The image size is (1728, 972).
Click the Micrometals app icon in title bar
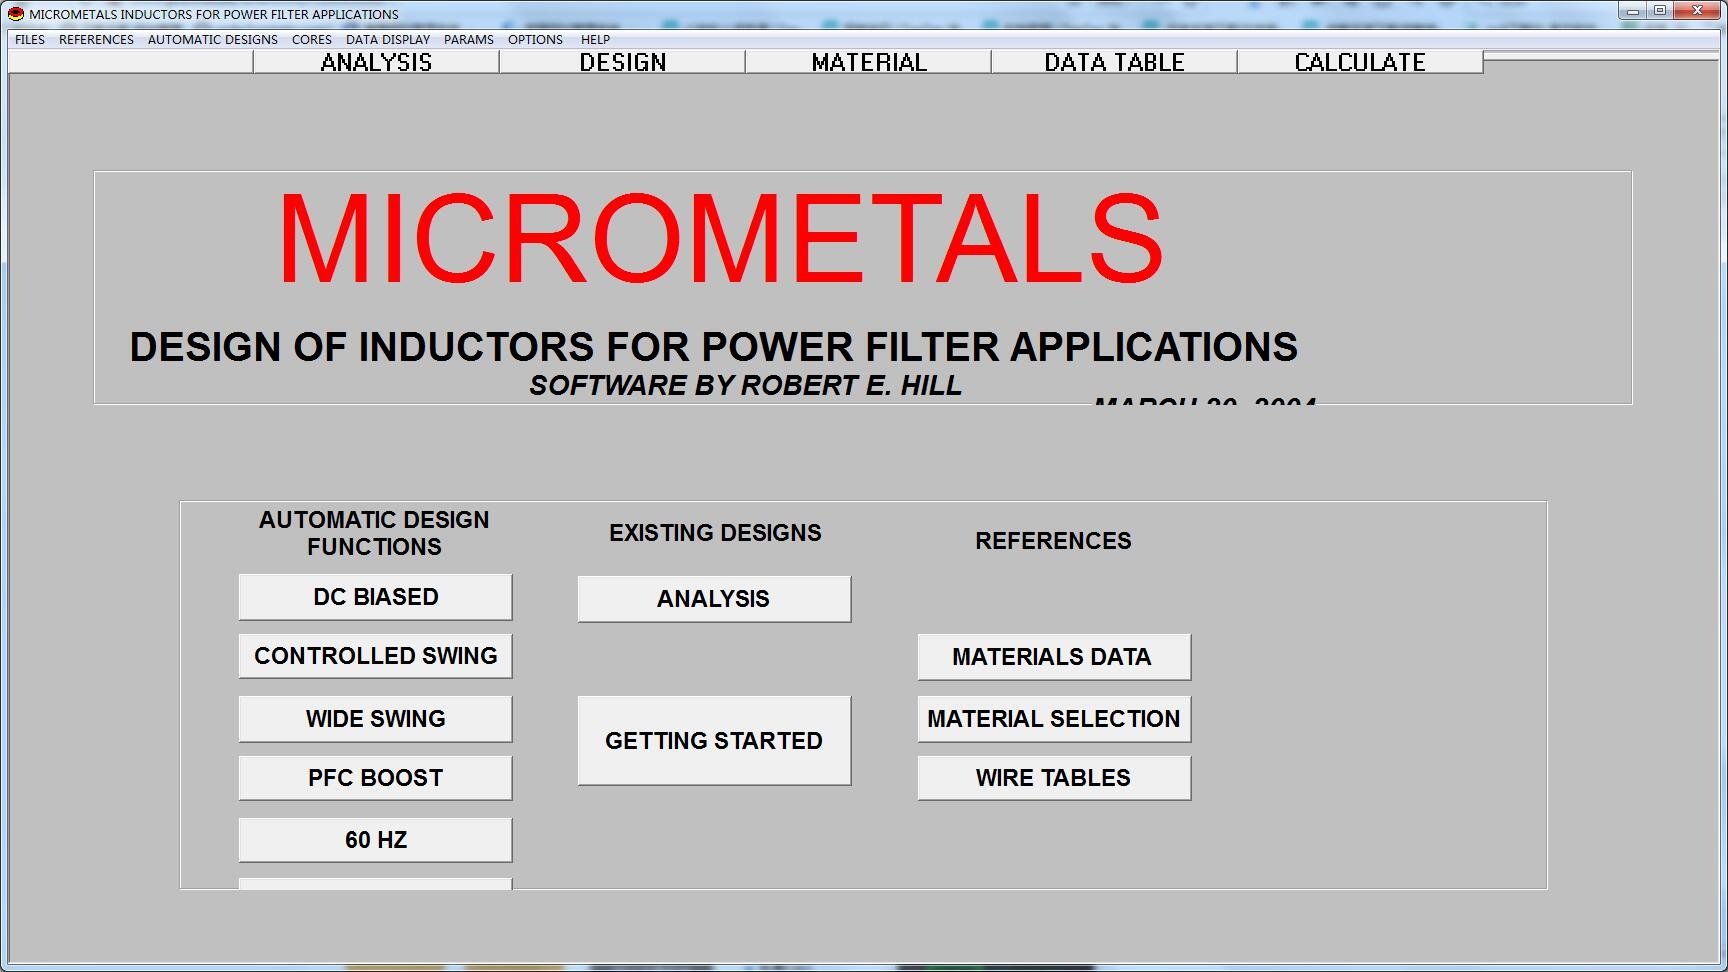click(16, 14)
